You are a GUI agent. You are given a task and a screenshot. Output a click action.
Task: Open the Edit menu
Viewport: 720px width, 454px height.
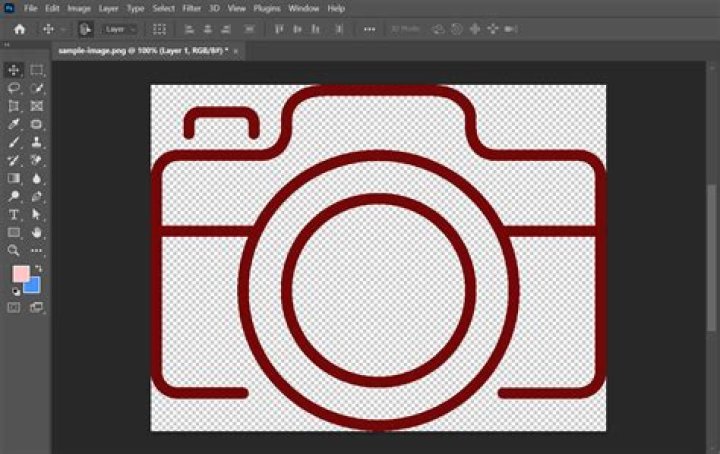(x=52, y=8)
